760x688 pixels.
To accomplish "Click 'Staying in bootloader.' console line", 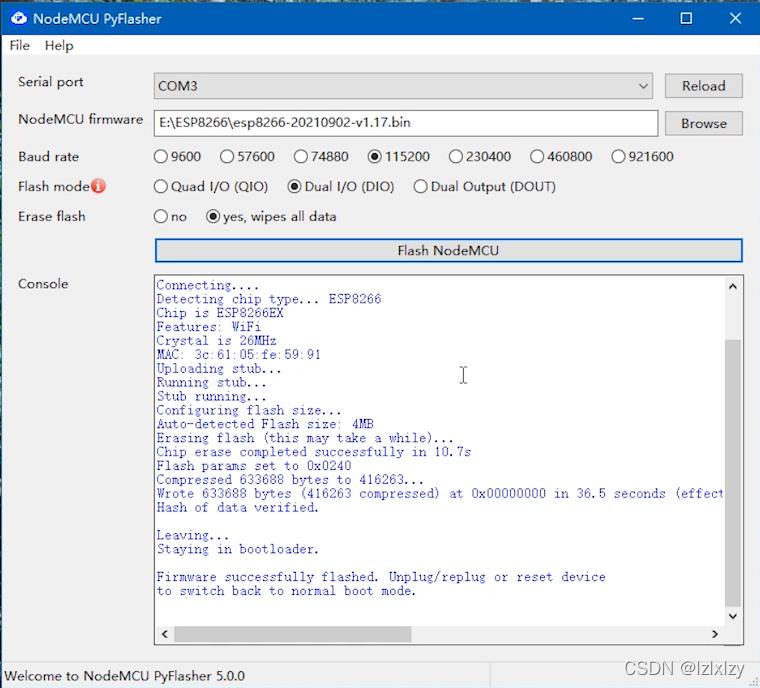I will click(x=238, y=549).
